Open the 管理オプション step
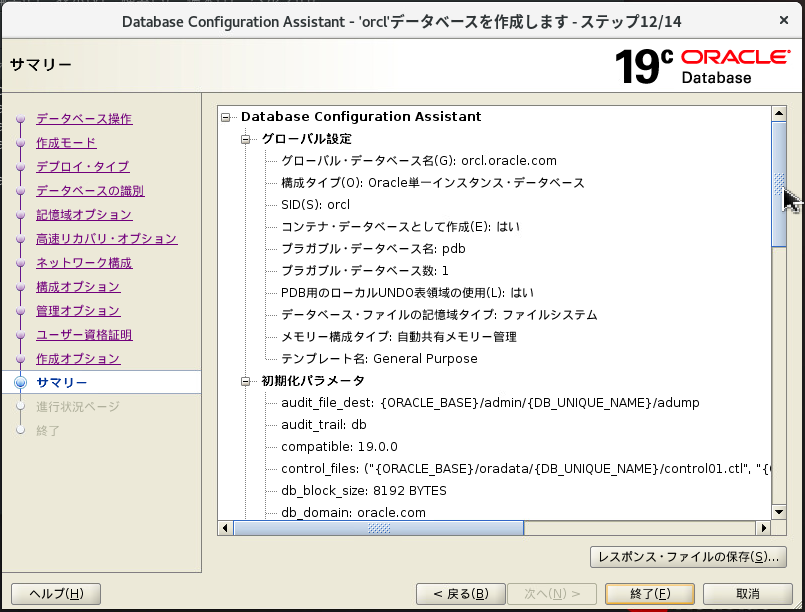The width and height of the screenshot is (805, 612). (x=79, y=311)
